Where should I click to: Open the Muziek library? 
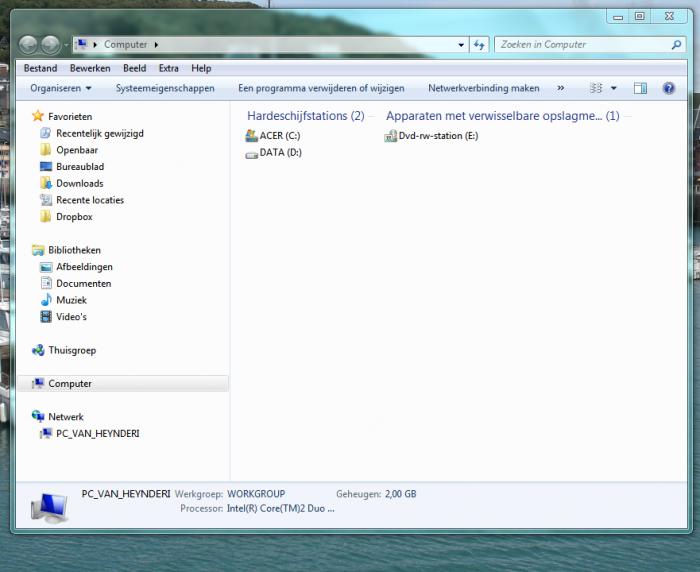point(71,300)
